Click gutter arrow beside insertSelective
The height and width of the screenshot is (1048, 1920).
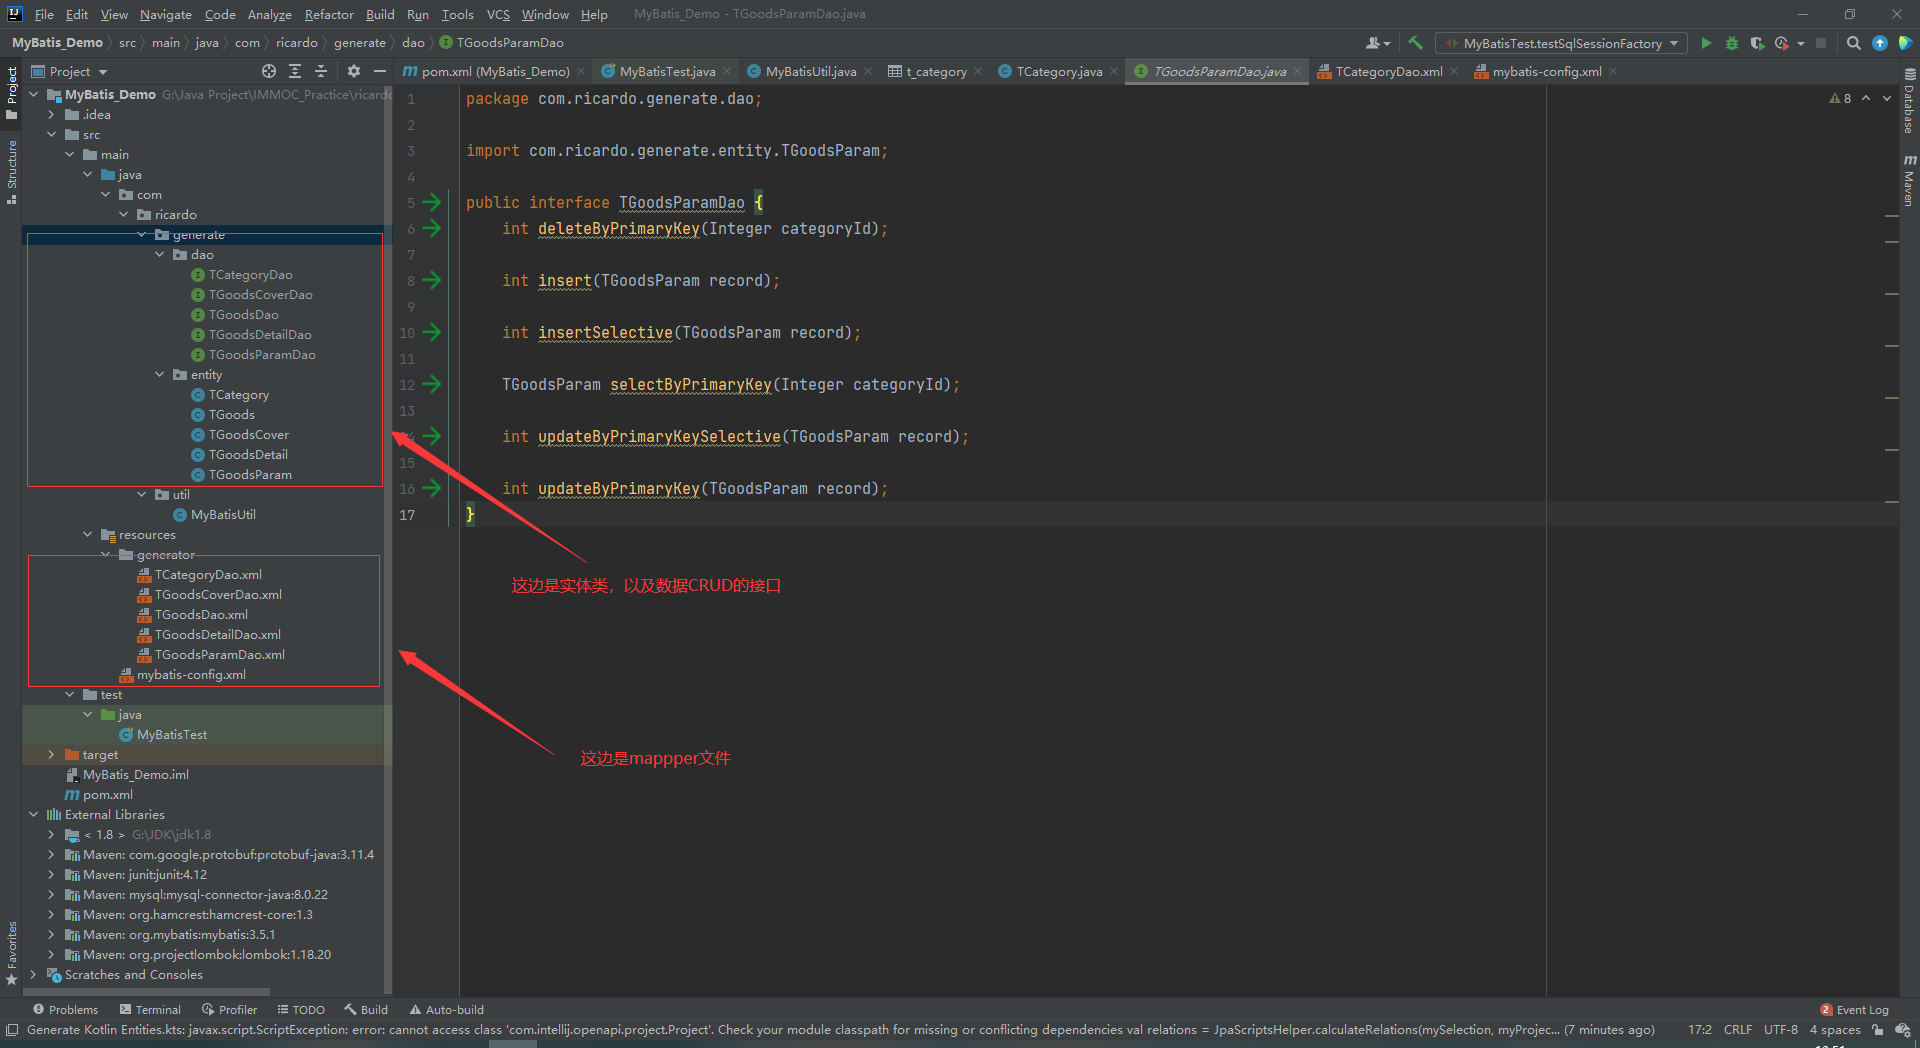(432, 332)
